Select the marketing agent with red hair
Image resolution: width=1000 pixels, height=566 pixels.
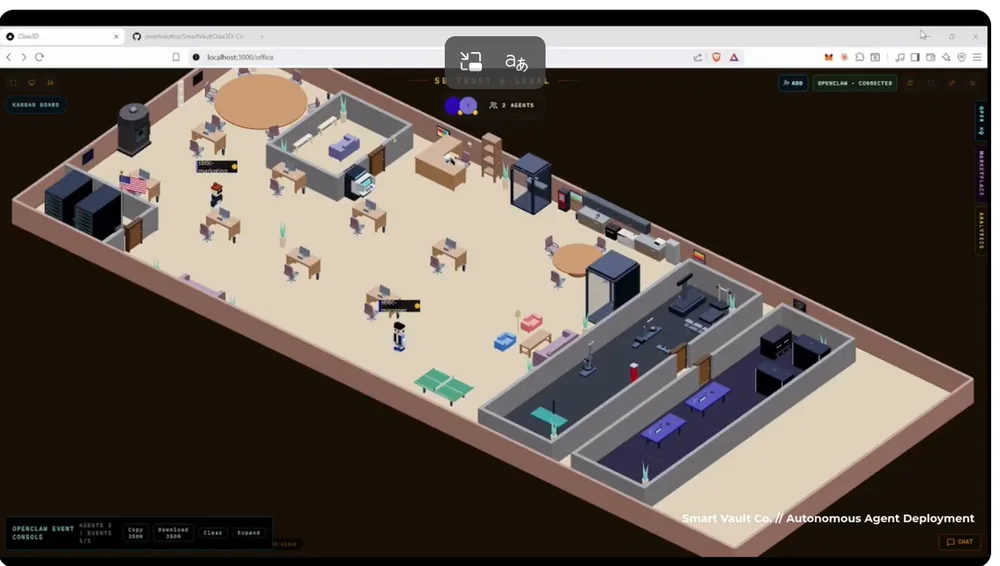pos(217,194)
